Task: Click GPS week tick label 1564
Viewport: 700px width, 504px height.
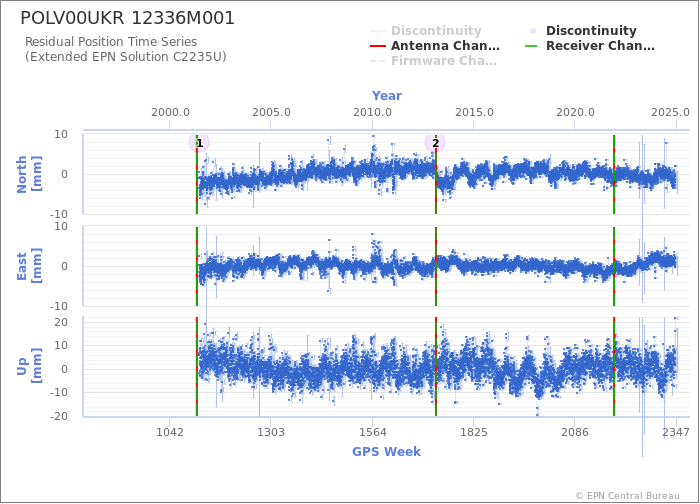Action: (373, 432)
